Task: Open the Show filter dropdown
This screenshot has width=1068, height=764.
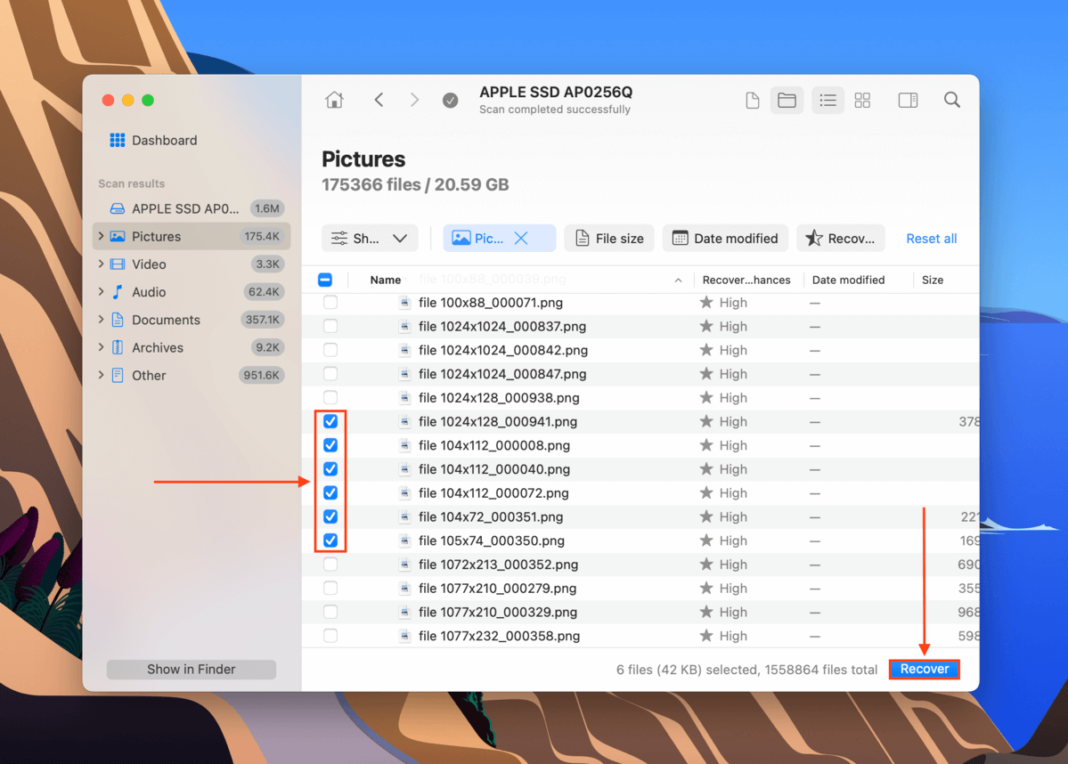Action: point(369,238)
